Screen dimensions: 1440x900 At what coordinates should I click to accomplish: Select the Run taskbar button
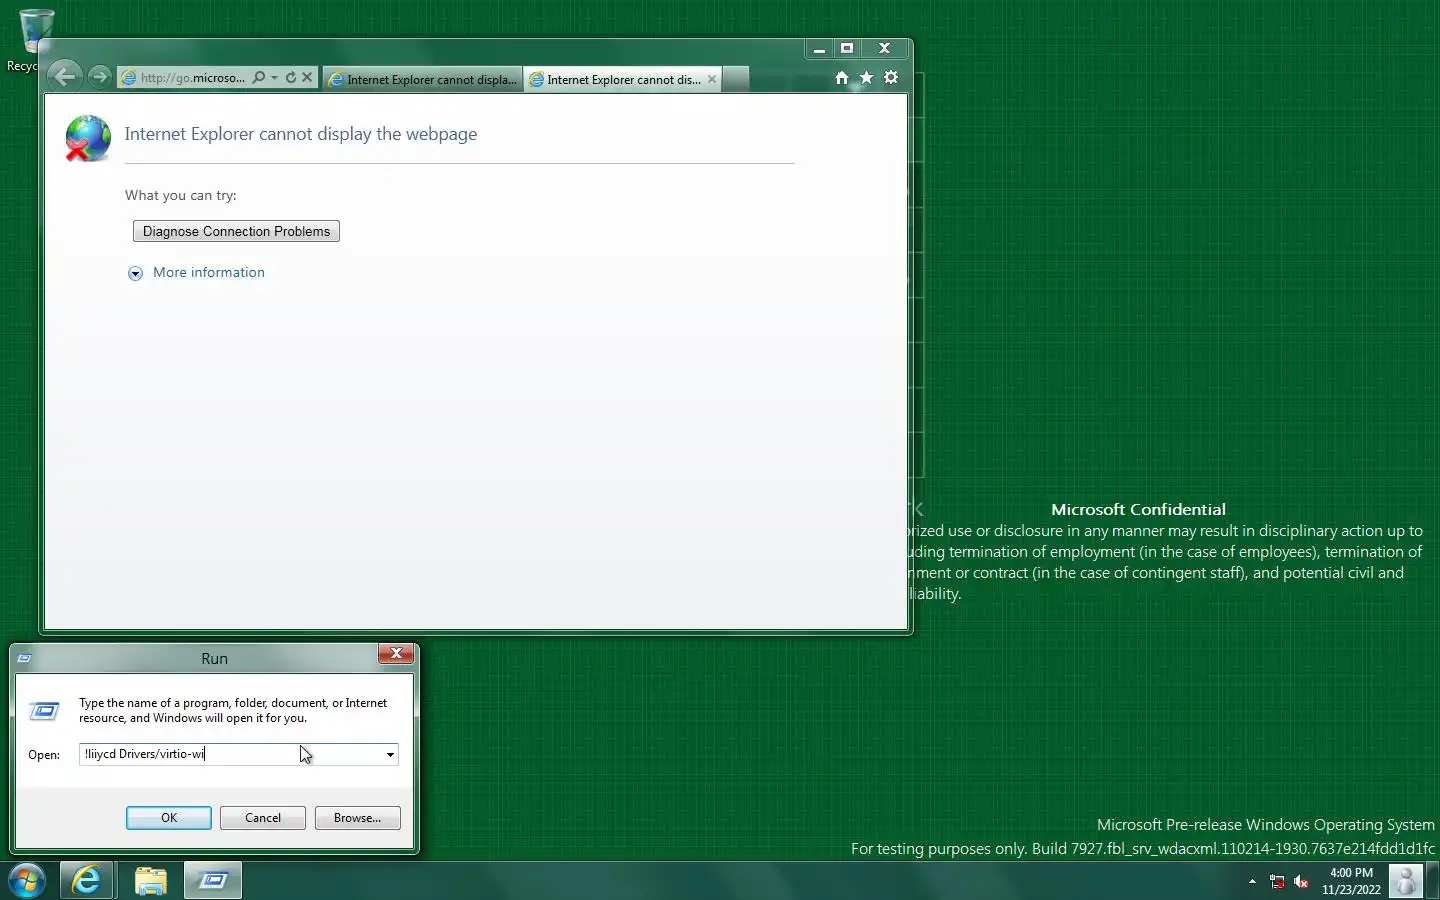213,881
